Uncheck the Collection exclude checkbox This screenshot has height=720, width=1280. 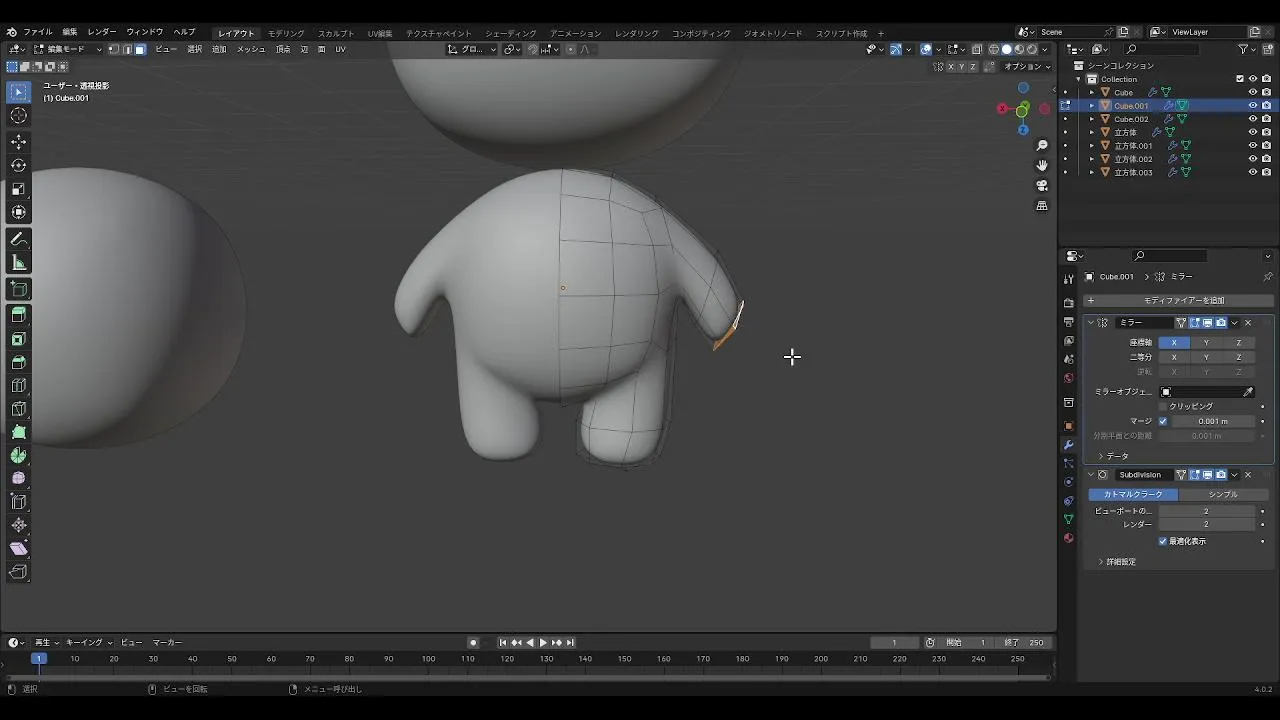1240,79
